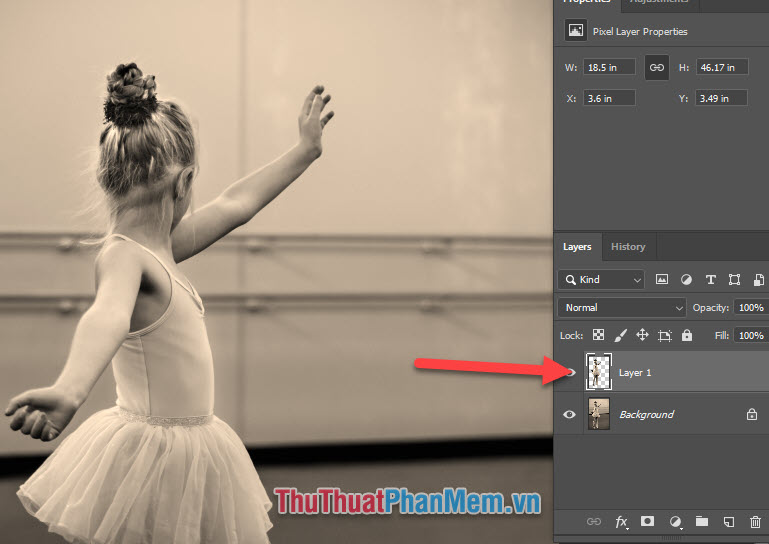The image size is (769, 544).
Task: Edit the Fill value 100%
Action: click(x=751, y=336)
